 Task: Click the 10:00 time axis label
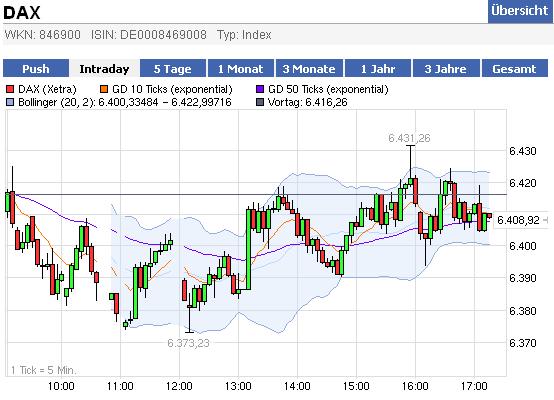(61, 386)
